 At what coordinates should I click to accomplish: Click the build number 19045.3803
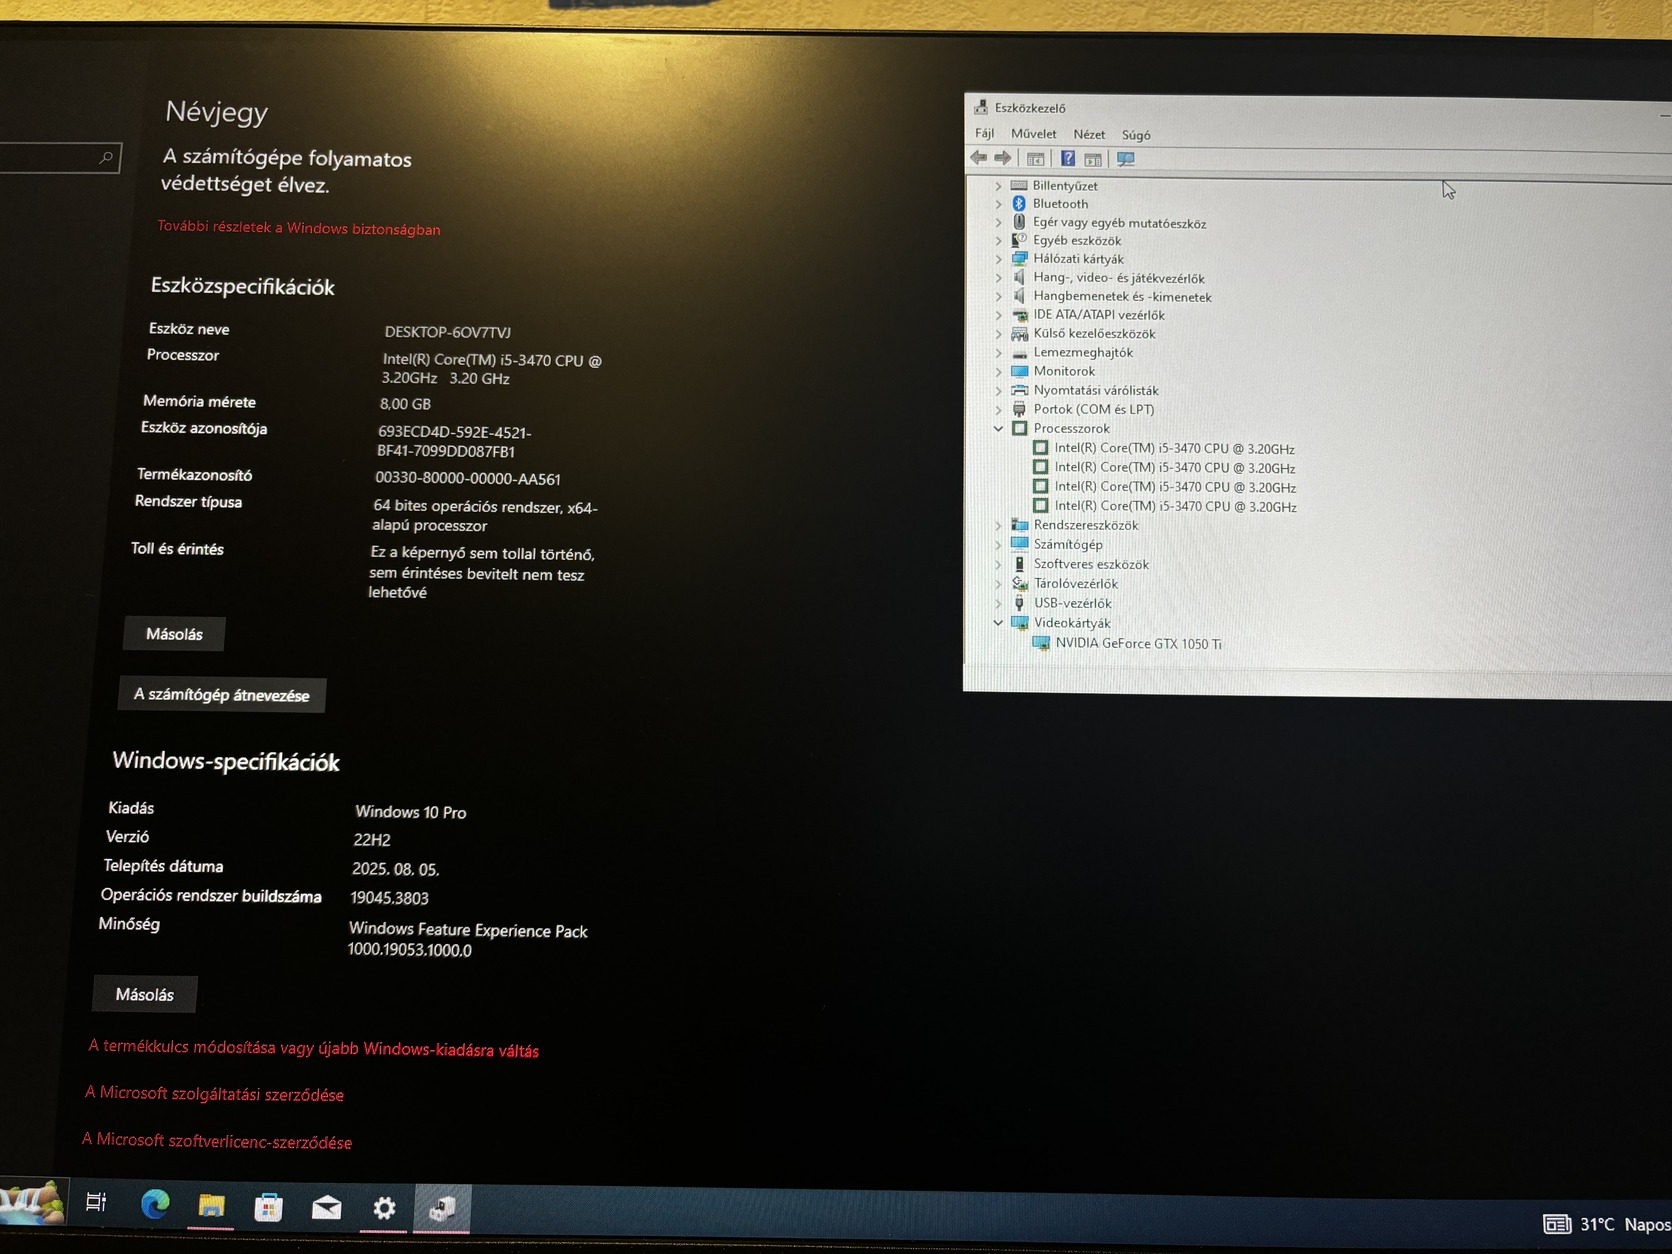pyautogui.click(x=389, y=898)
